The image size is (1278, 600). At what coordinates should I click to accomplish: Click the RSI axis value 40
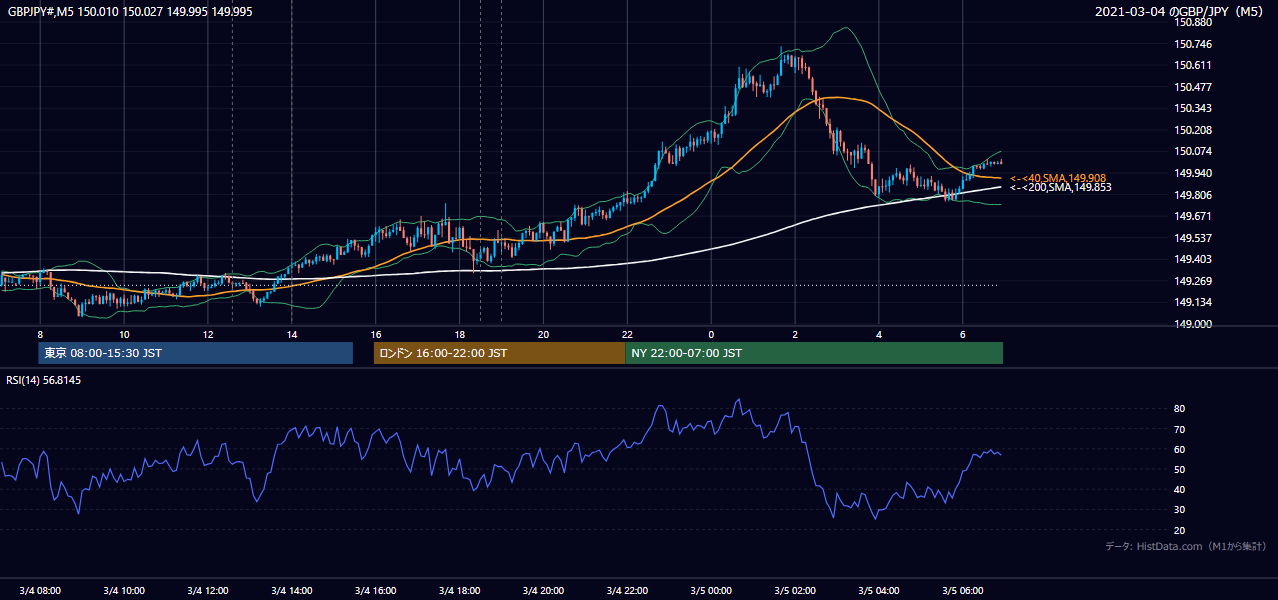point(1180,489)
